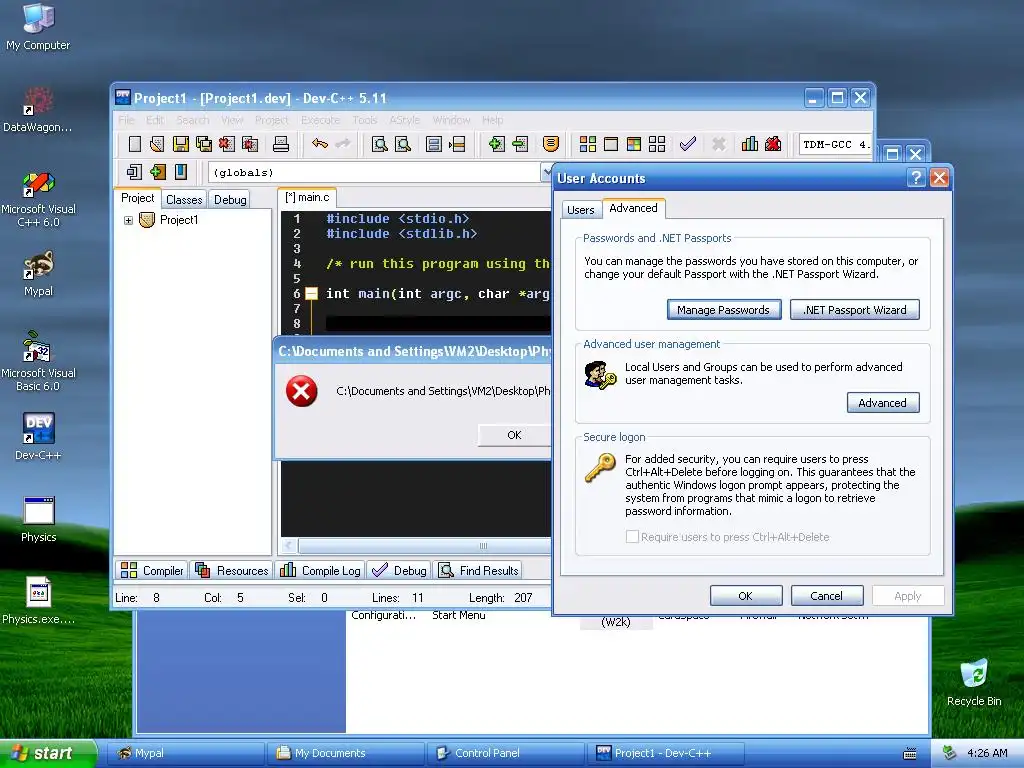Click the Goto Line toolbar icon
Image resolution: width=1024 pixels, height=768 pixels.
pyautogui.click(x=457, y=144)
